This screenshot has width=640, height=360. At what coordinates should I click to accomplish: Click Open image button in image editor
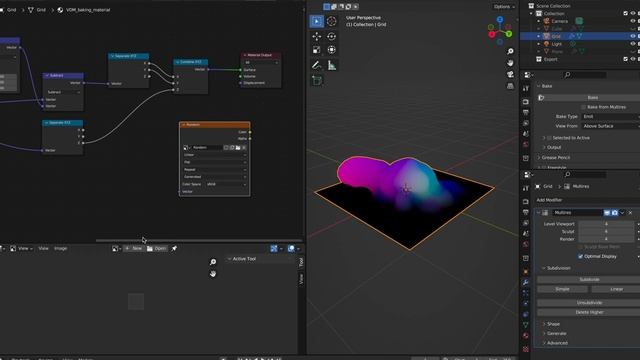(157, 248)
